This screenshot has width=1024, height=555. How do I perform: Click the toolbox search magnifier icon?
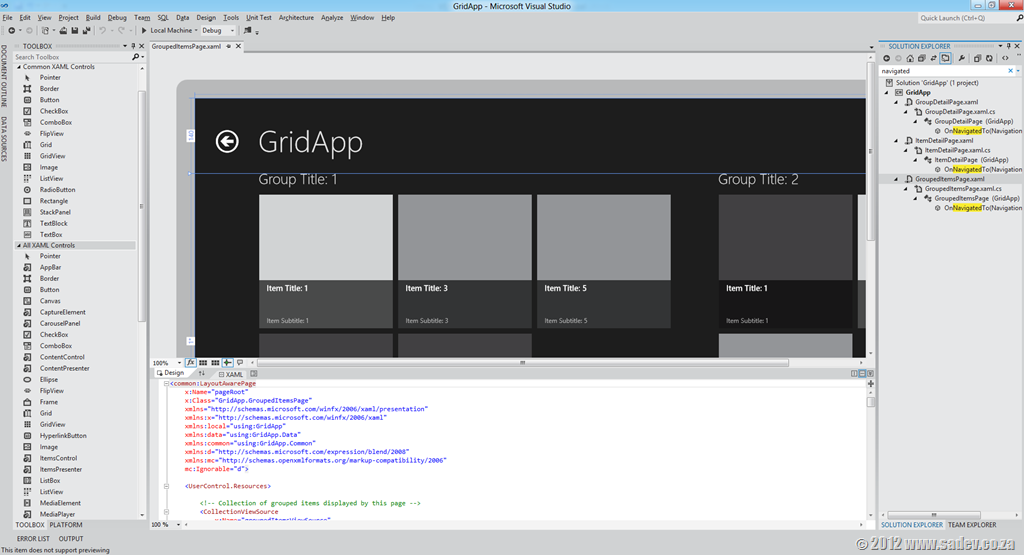[x=136, y=57]
